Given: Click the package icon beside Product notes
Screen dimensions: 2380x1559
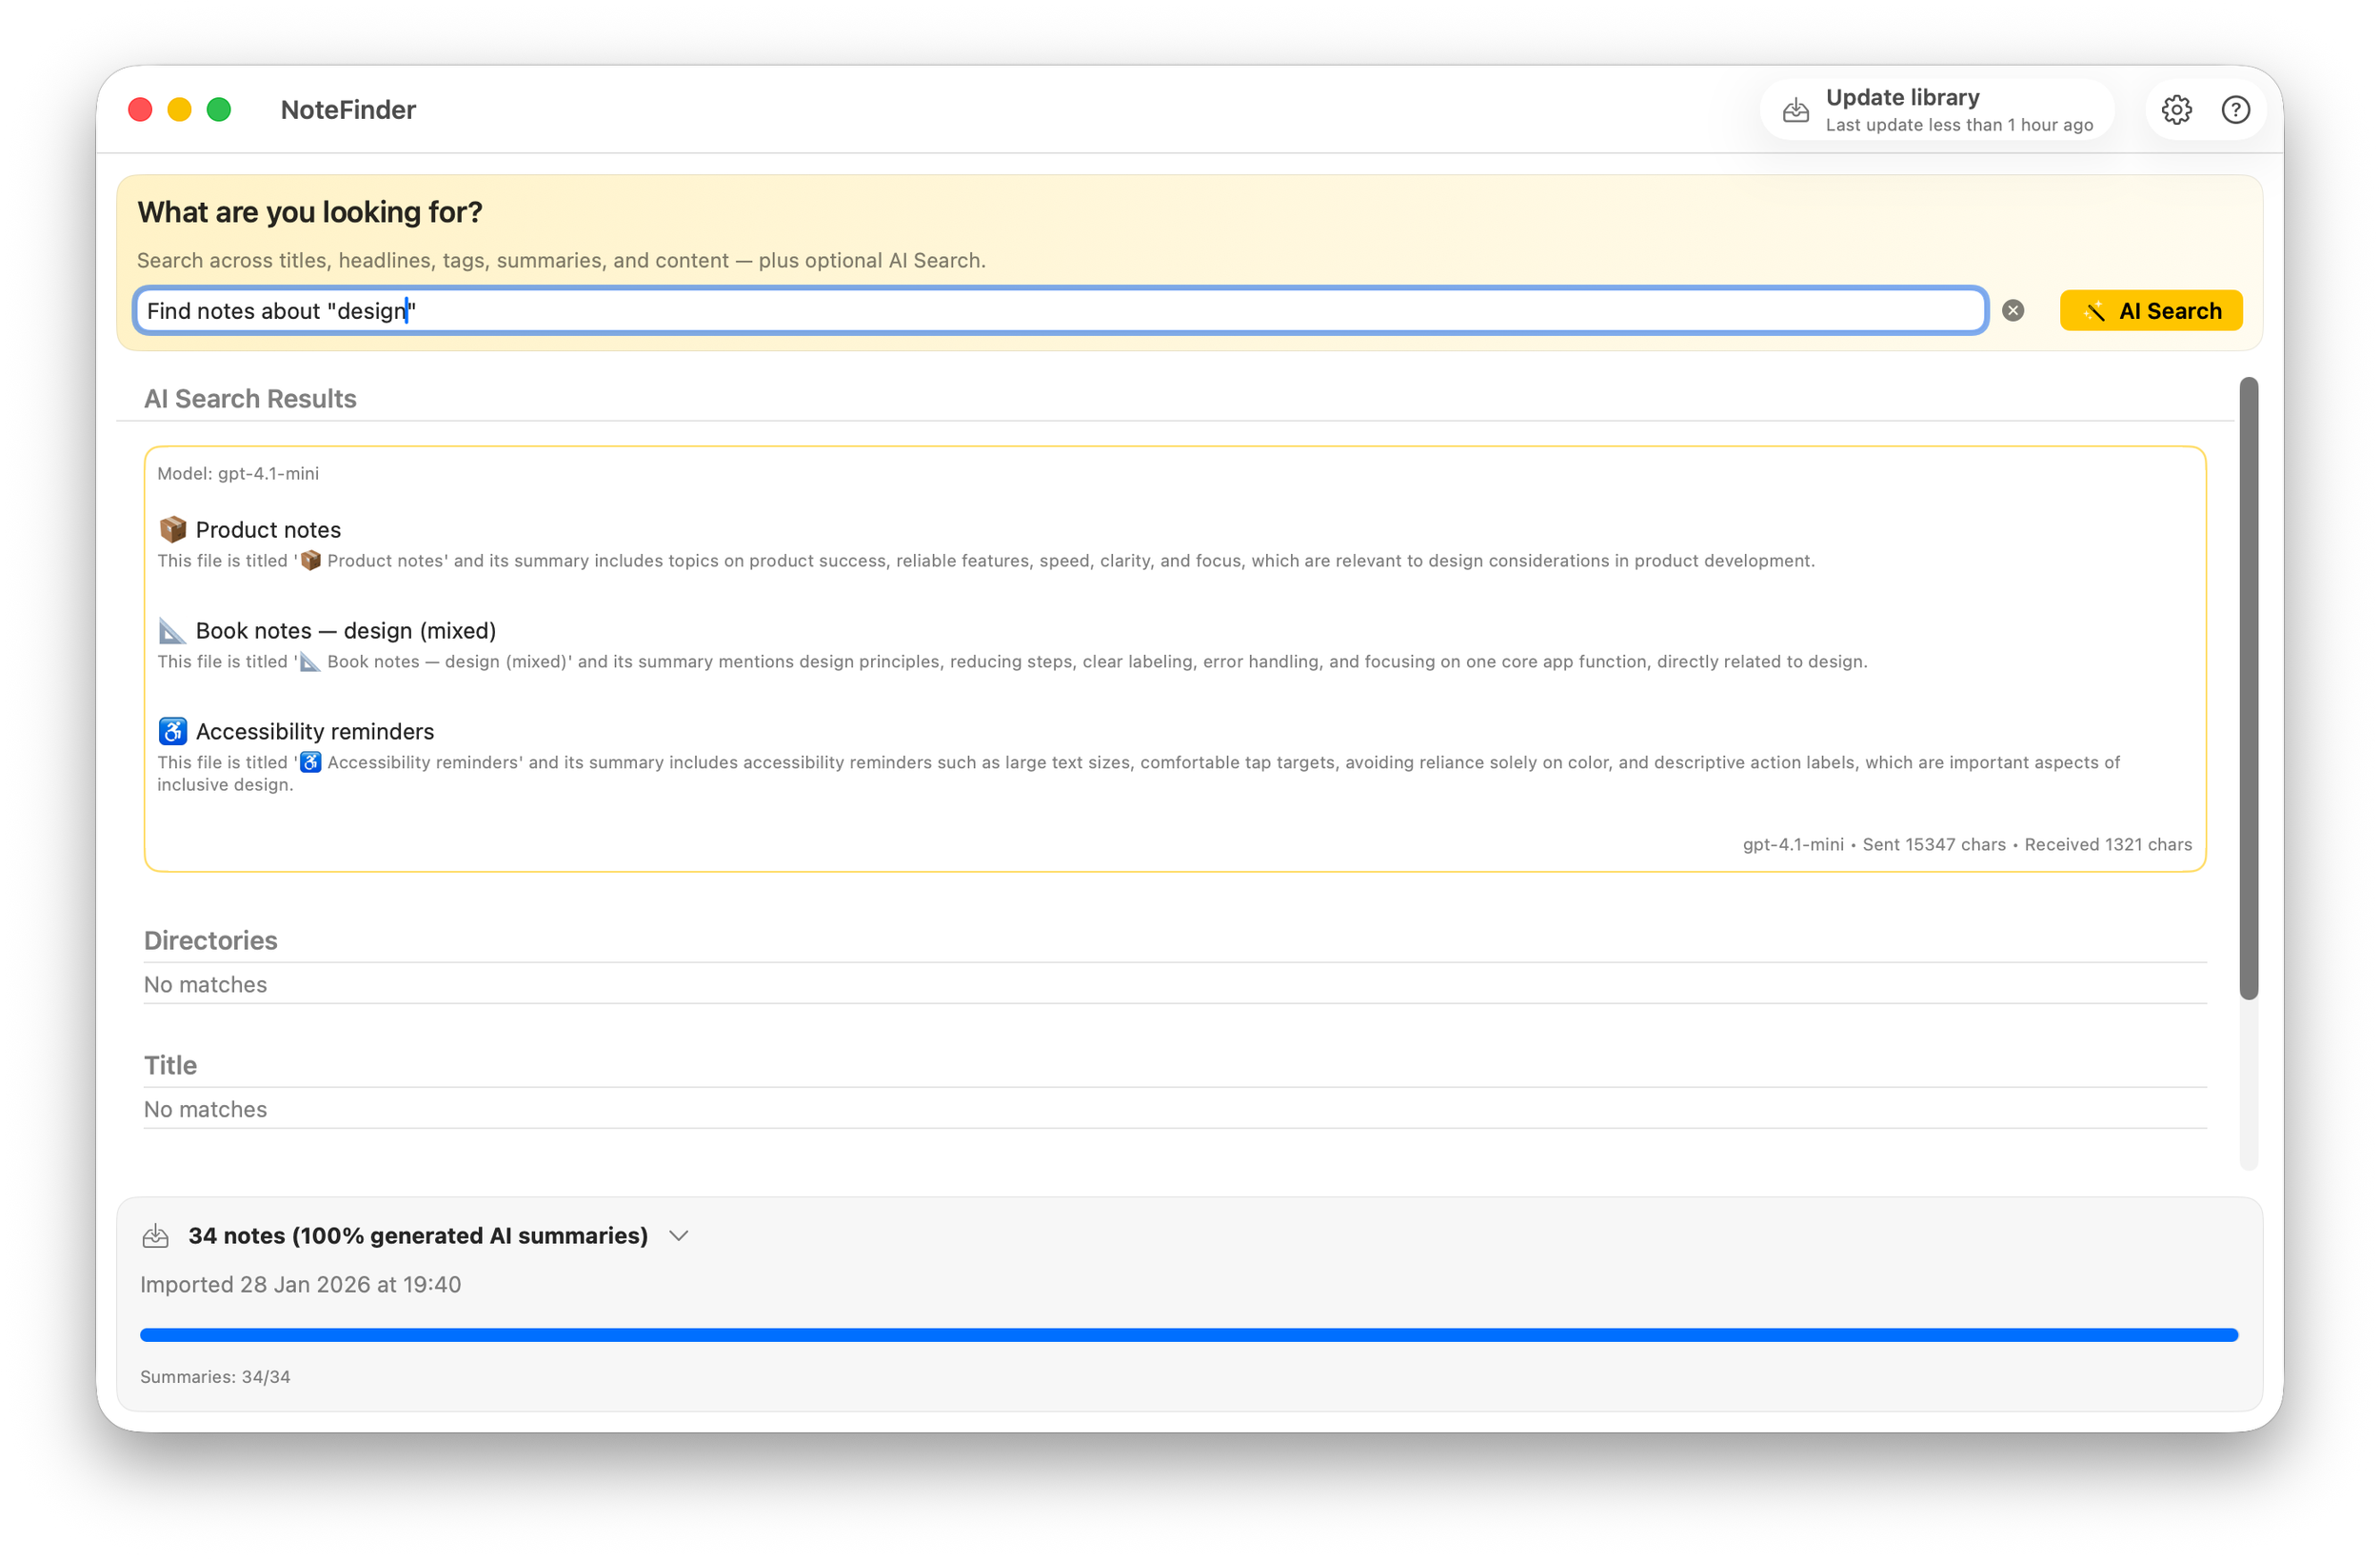Looking at the screenshot, I should tap(173, 529).
